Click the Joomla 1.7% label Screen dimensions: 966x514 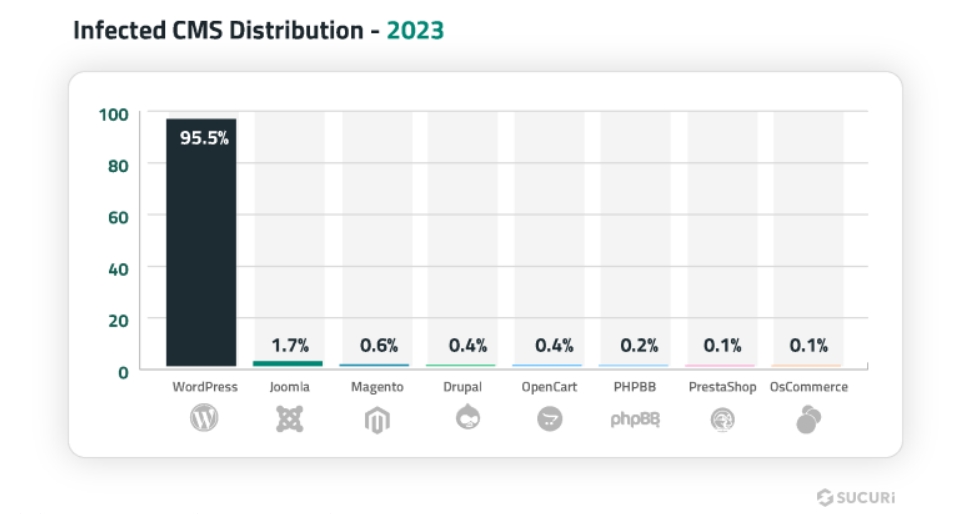click(290, 346)
